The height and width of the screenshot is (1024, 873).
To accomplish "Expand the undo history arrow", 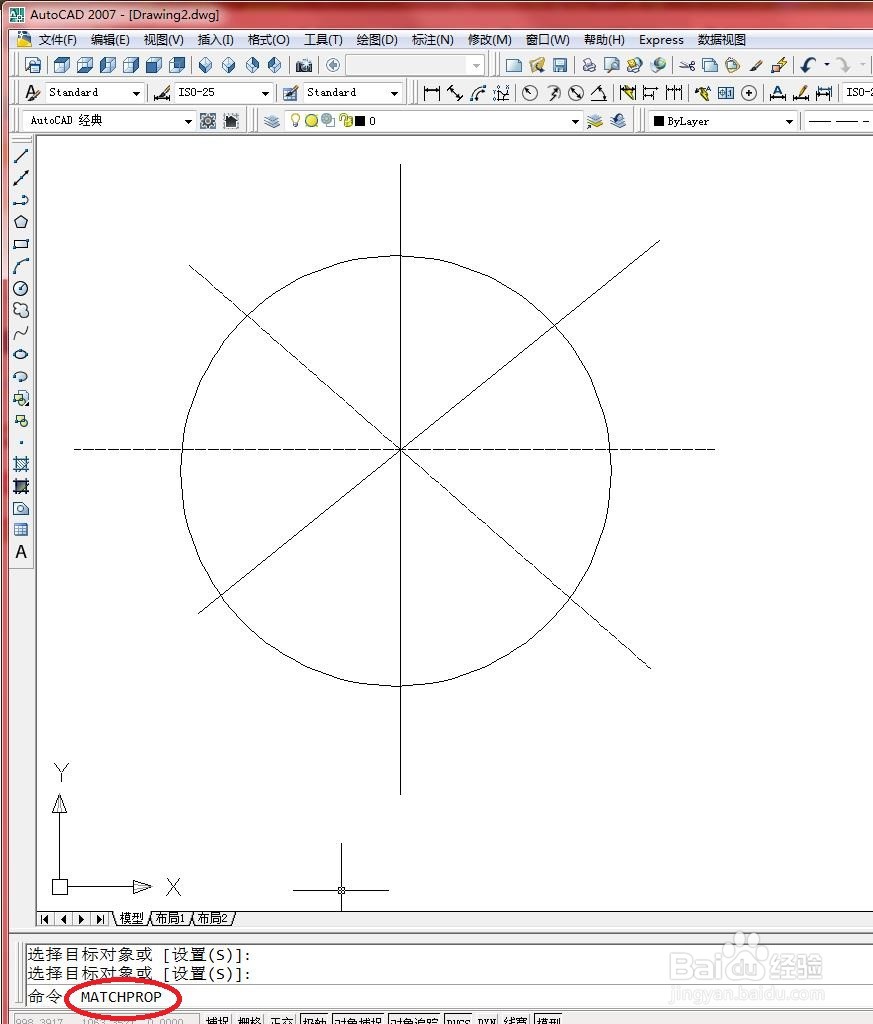I will pos(827,65).
